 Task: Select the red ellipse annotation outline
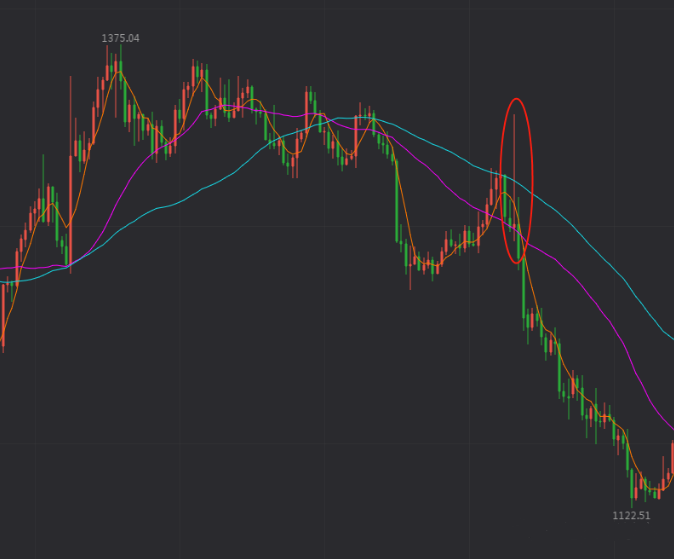530,180
